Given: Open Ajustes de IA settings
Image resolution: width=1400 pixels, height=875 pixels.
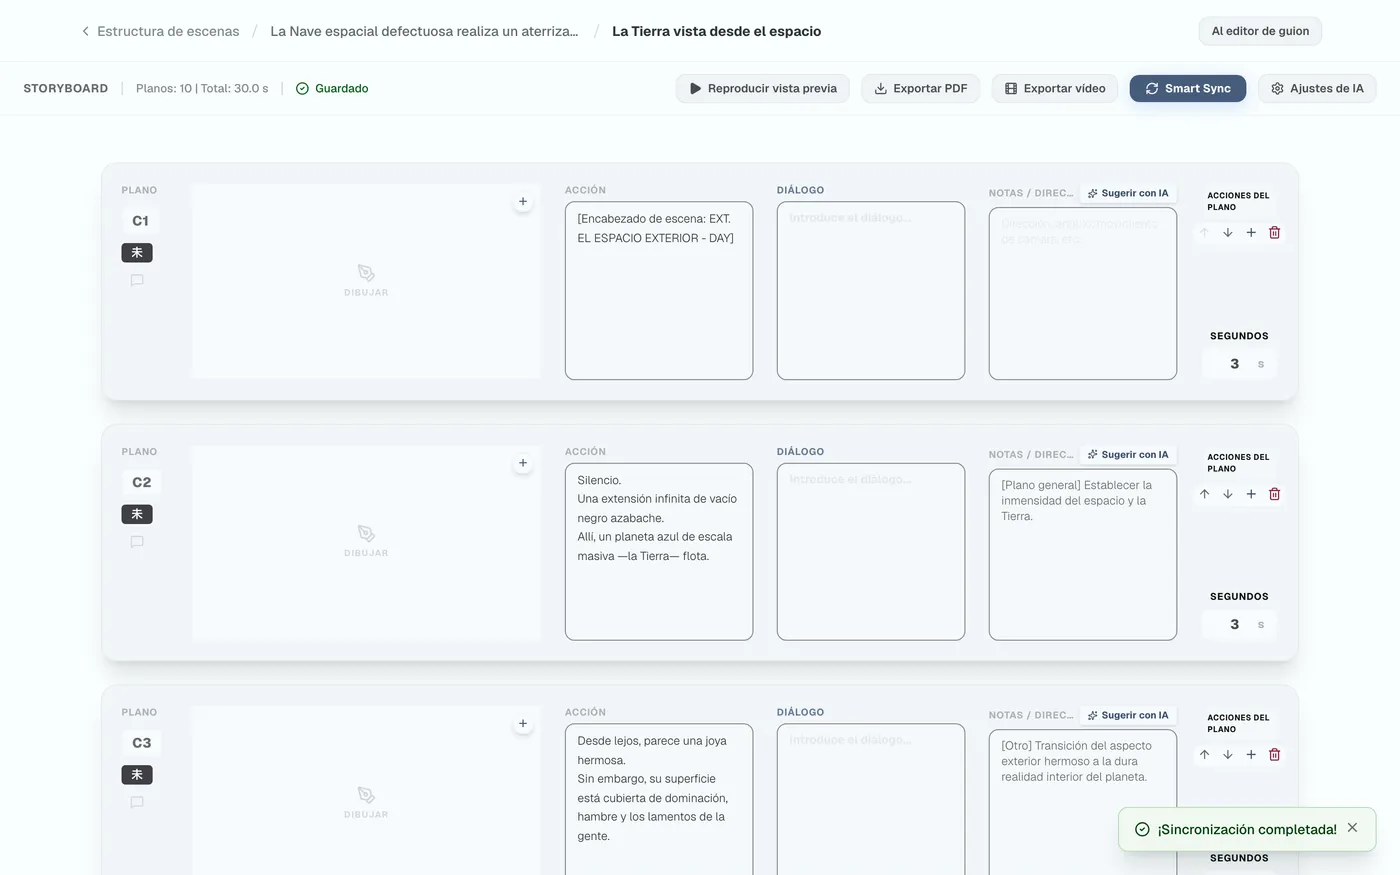Looking at the screenshot, I should (1317, 88).
